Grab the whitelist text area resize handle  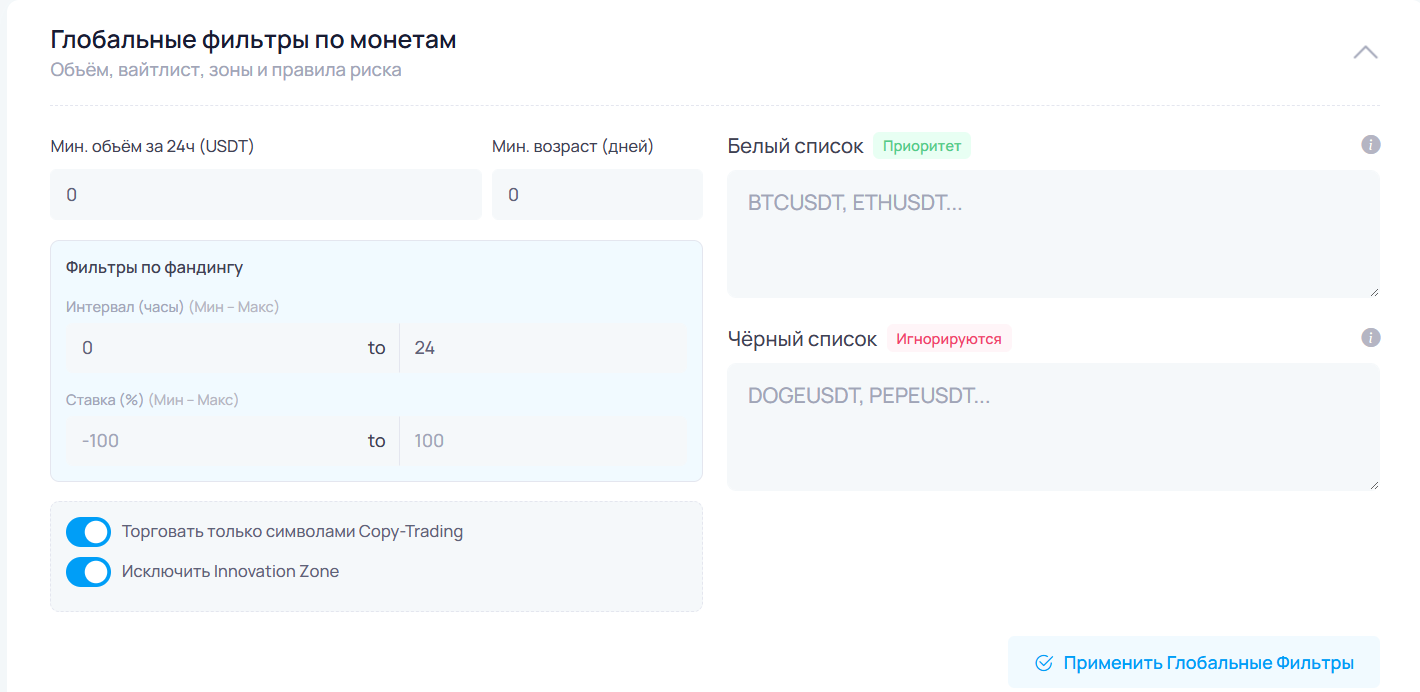point(1374,292)
